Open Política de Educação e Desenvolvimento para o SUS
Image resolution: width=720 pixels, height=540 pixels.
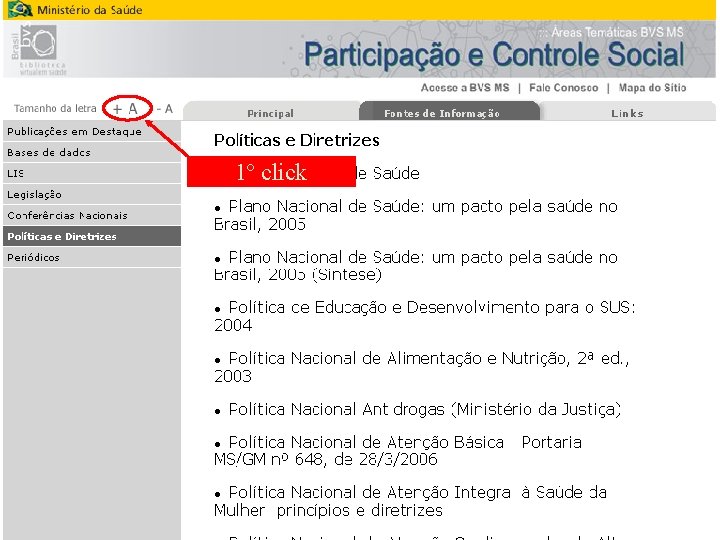[x=425, y=316]
